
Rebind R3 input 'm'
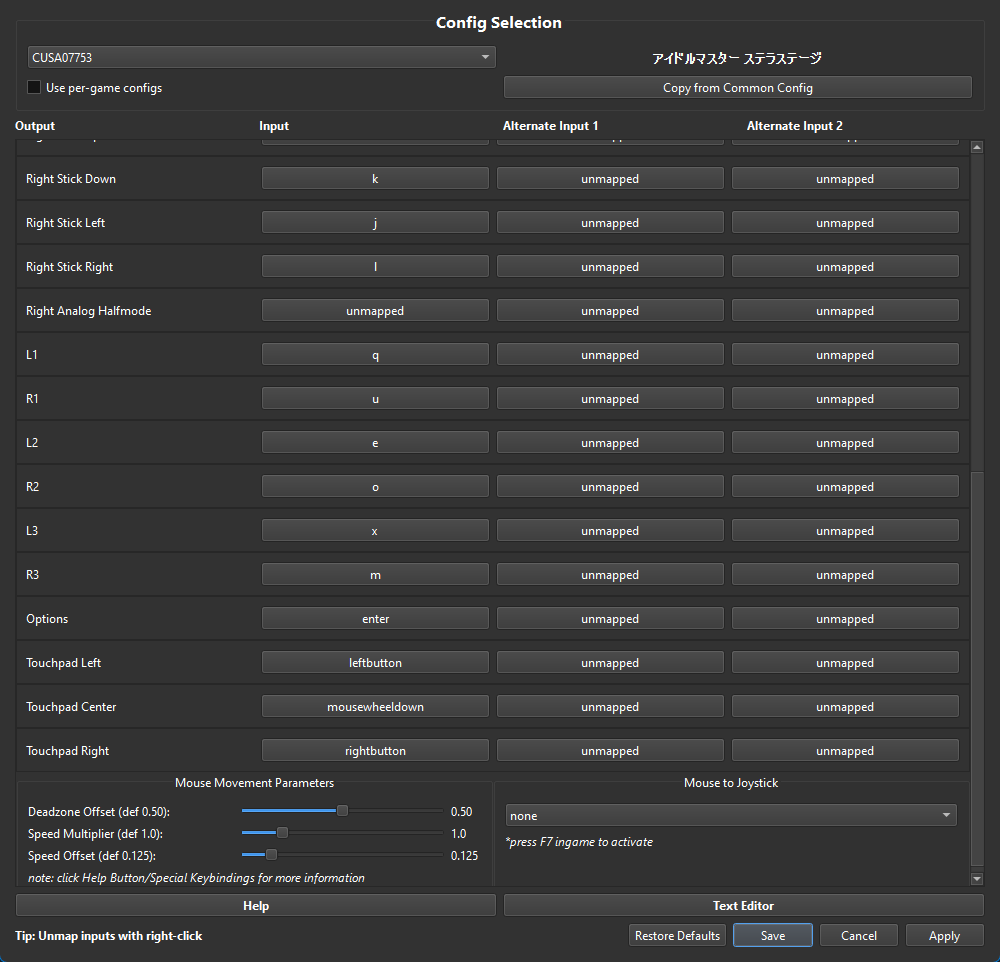tap(375, 575)
